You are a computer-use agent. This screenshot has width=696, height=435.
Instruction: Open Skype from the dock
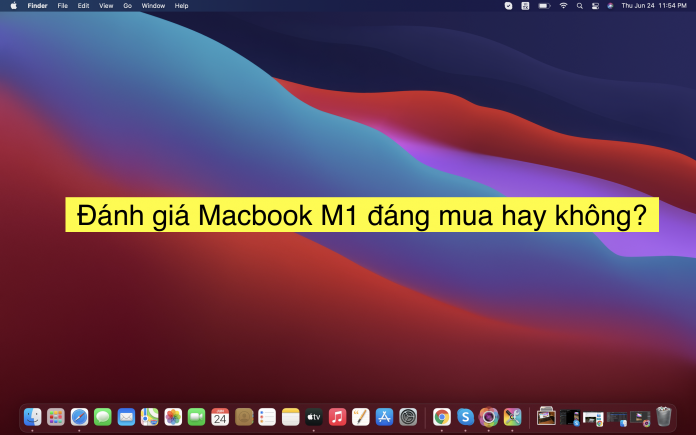465,417
